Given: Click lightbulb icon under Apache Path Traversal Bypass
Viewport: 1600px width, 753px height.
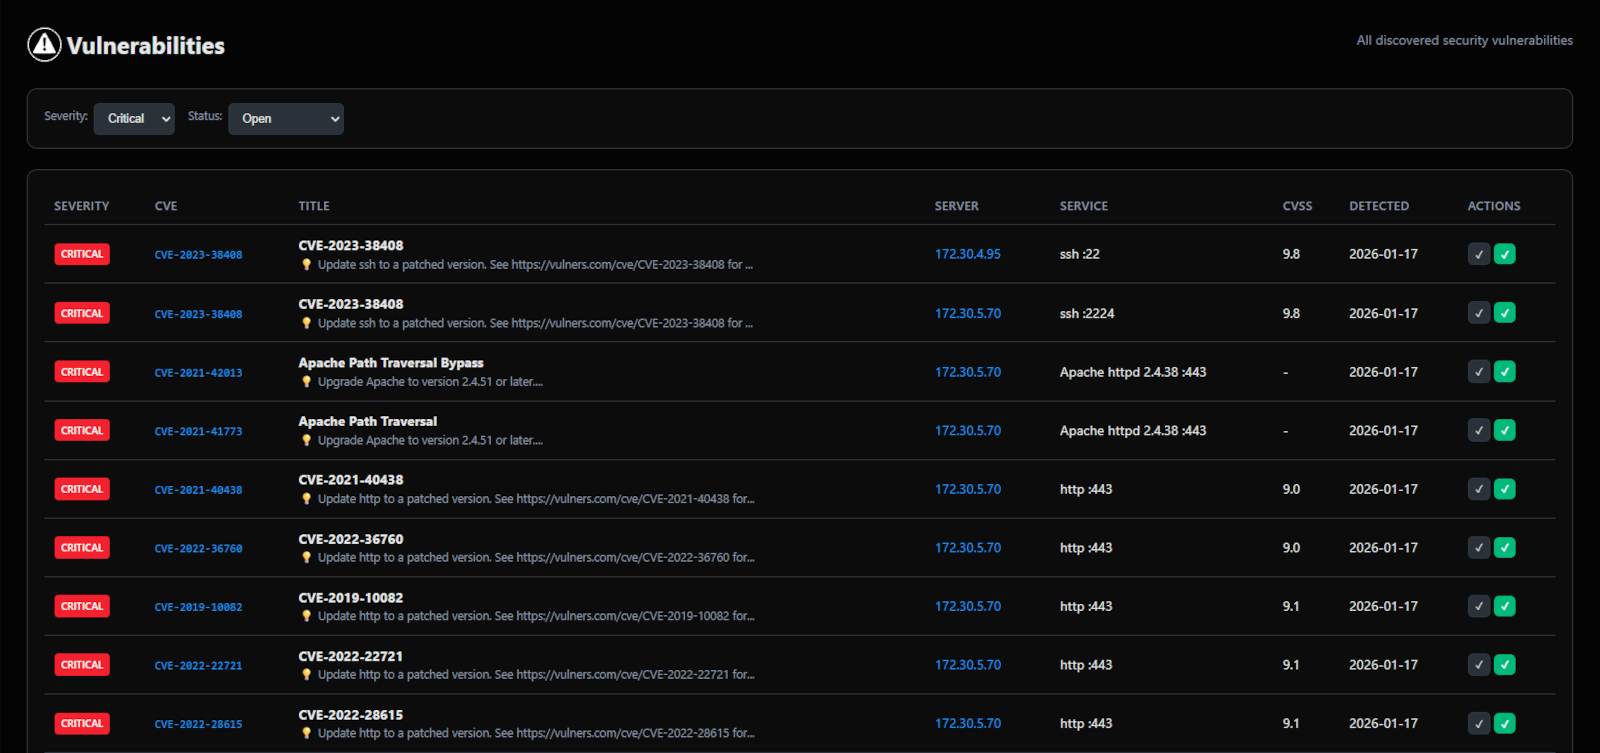Looking at the screenshot, I should pyautogui.click(x=307, y=382).
